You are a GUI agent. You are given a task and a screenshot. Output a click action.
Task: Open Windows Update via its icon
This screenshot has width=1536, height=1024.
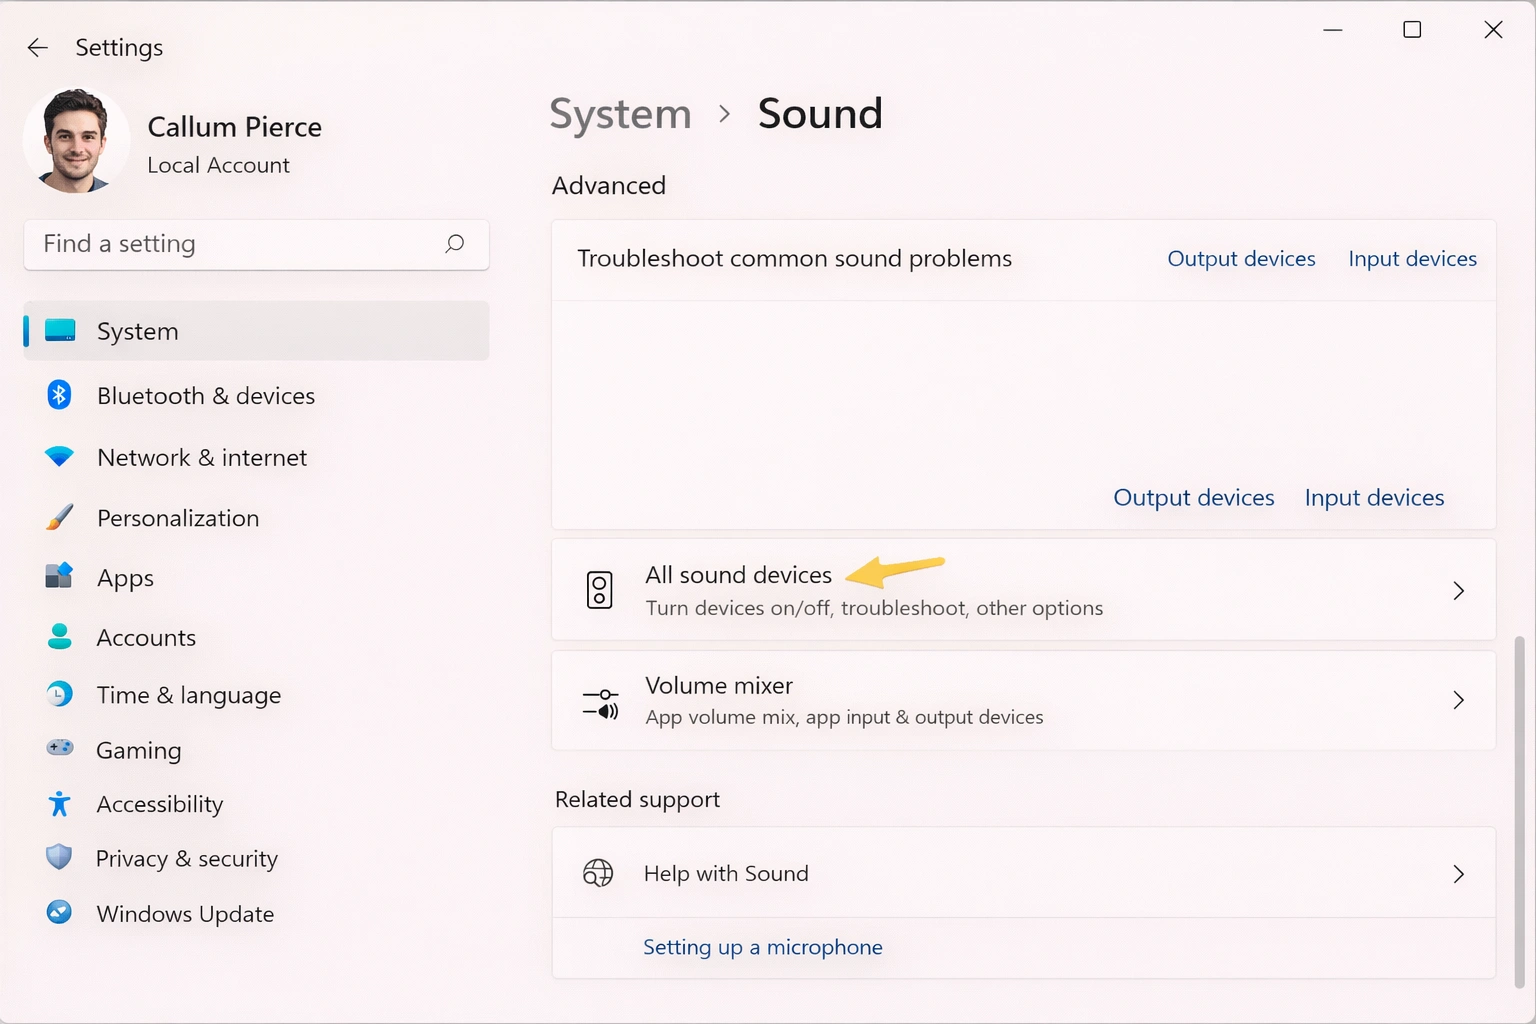click(59, 913)
